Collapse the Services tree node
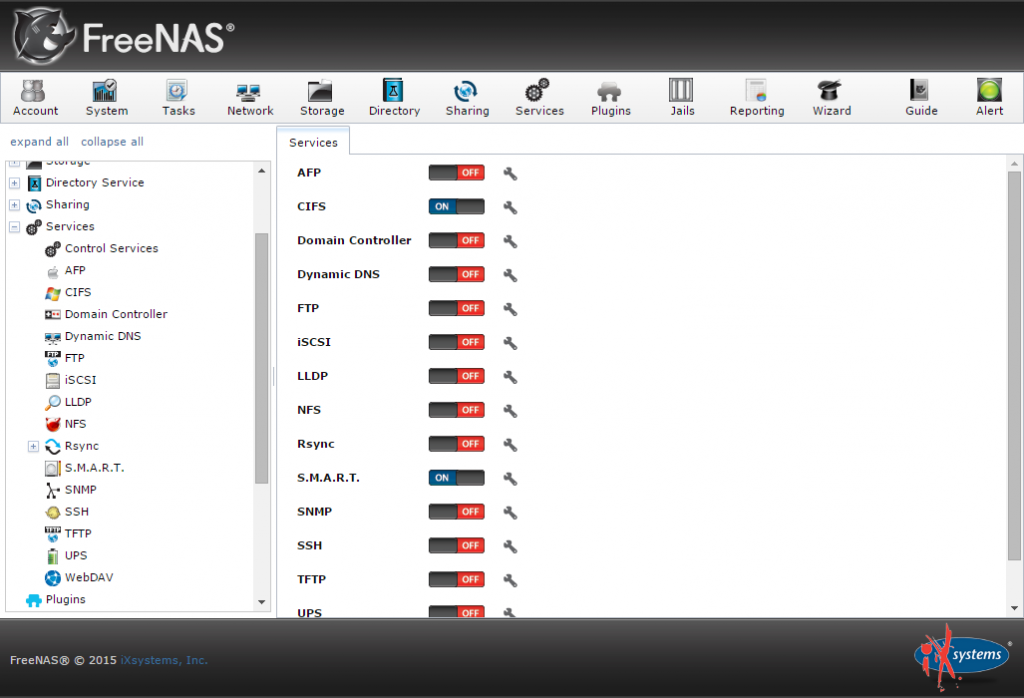1024x698 pixels. pos(14,226)
